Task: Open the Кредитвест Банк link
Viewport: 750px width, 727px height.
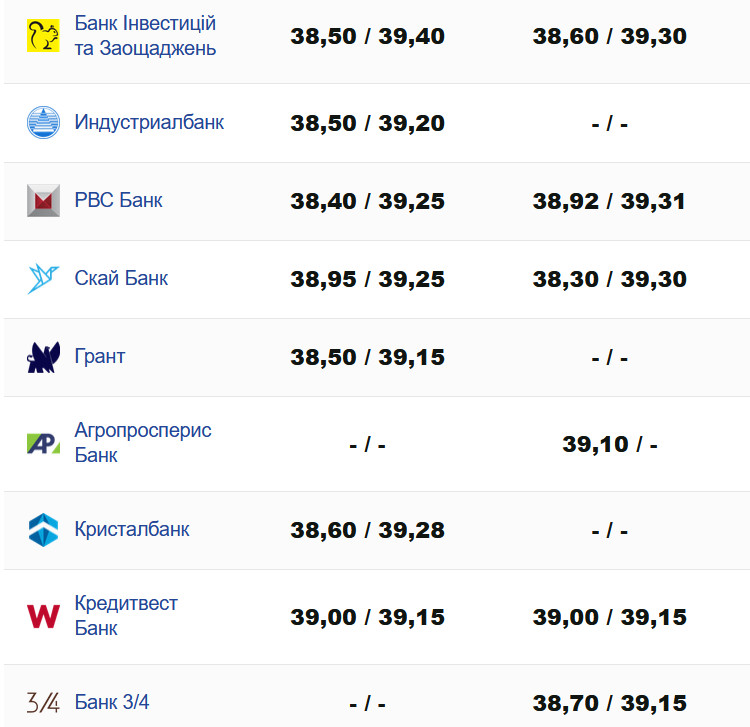Action: (126, 616)
